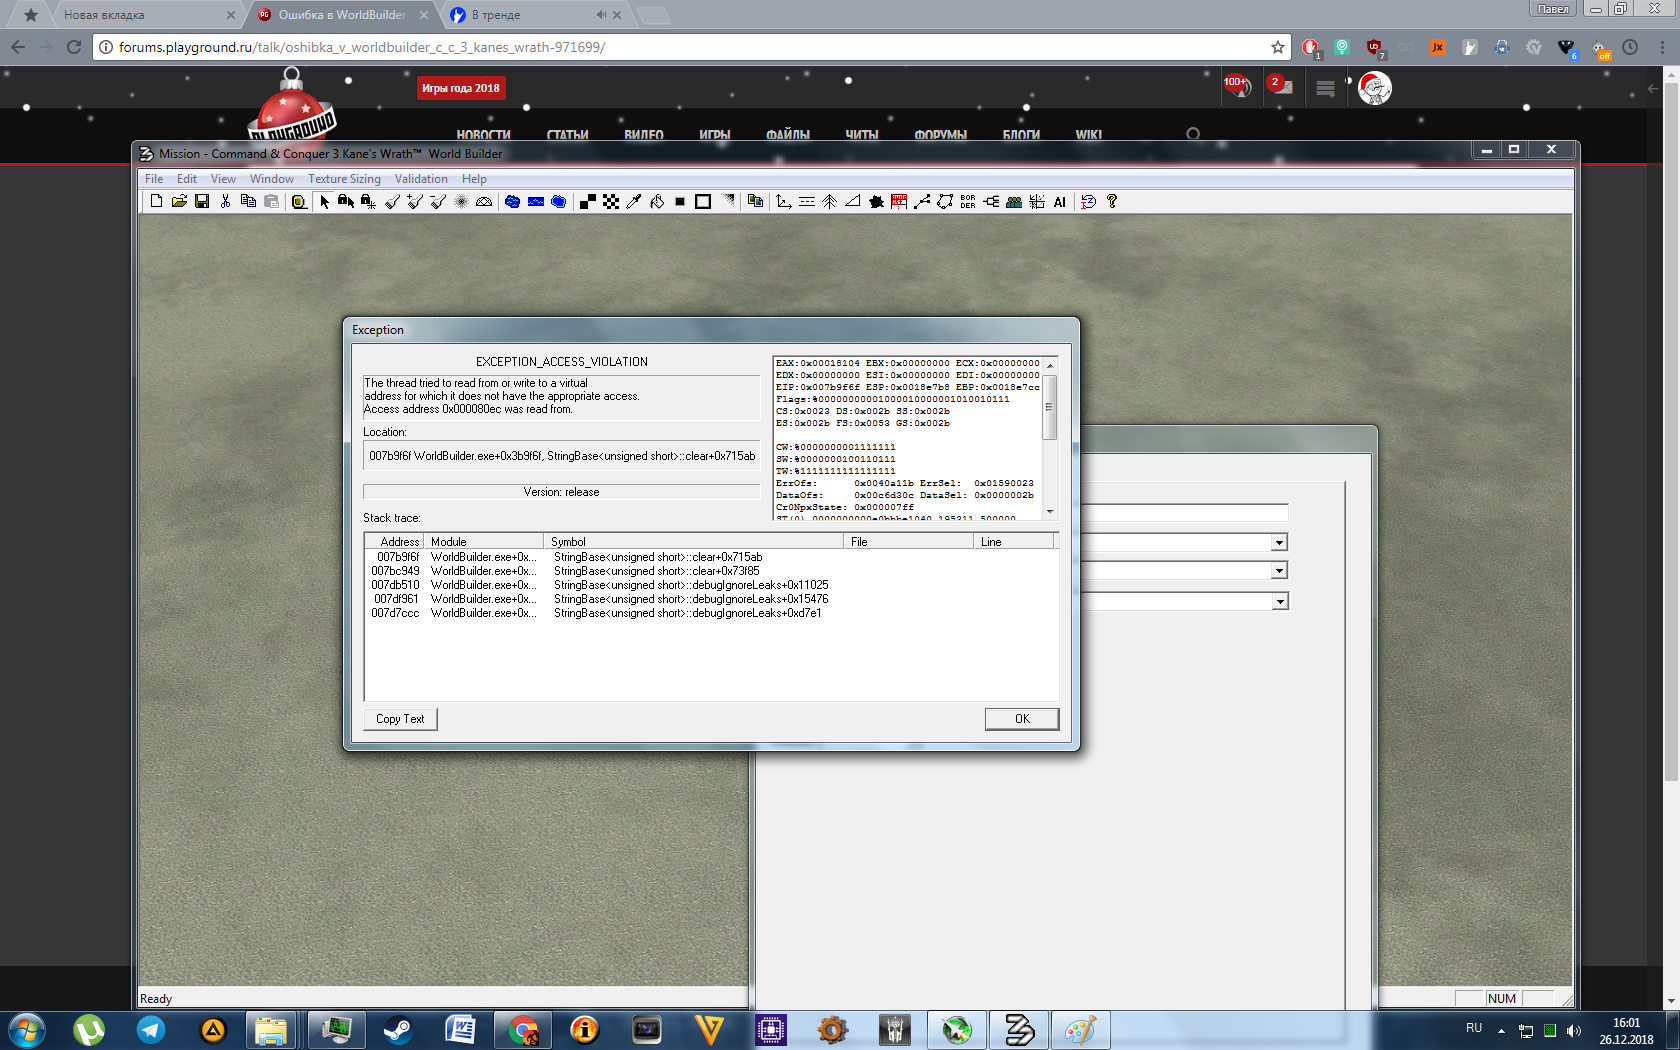Open the Texture Sizing menu
This screenshot has width=1680, height=1050.
[x=344, y=179]
